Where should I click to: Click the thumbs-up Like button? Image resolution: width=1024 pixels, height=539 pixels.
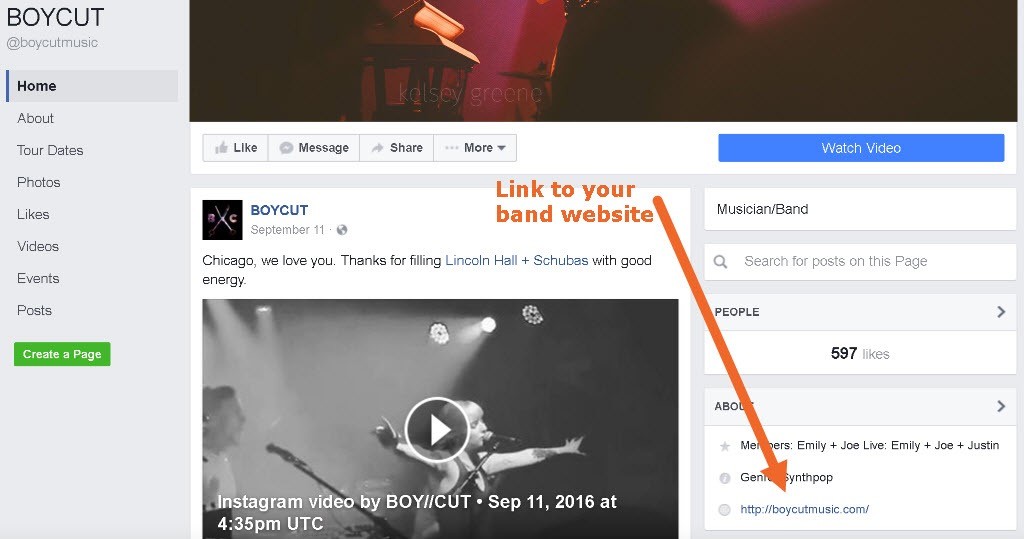[x=235, y=148]
